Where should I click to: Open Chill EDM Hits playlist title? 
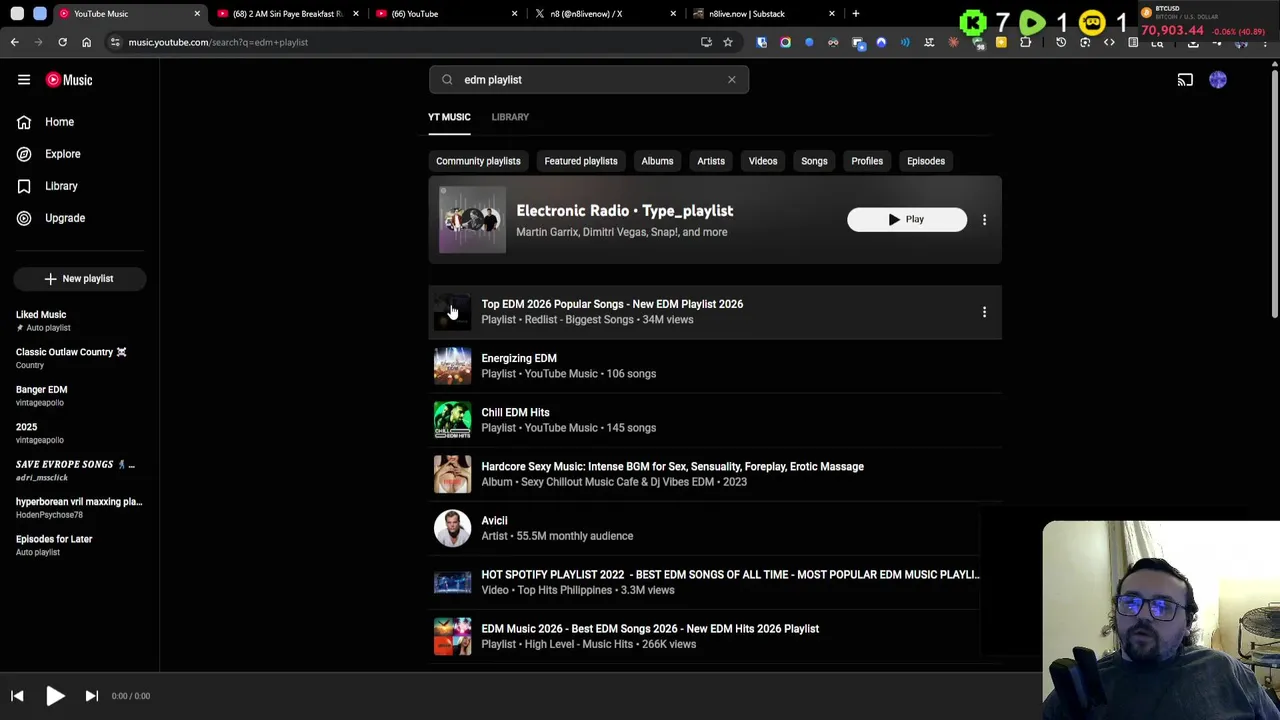[x=515, y=412]
